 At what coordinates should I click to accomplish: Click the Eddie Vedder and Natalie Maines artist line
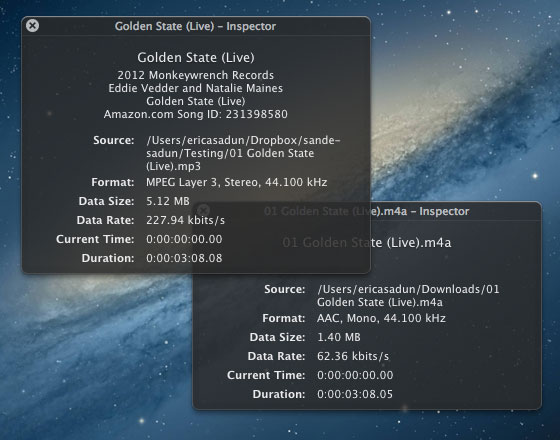click(196, 88)
